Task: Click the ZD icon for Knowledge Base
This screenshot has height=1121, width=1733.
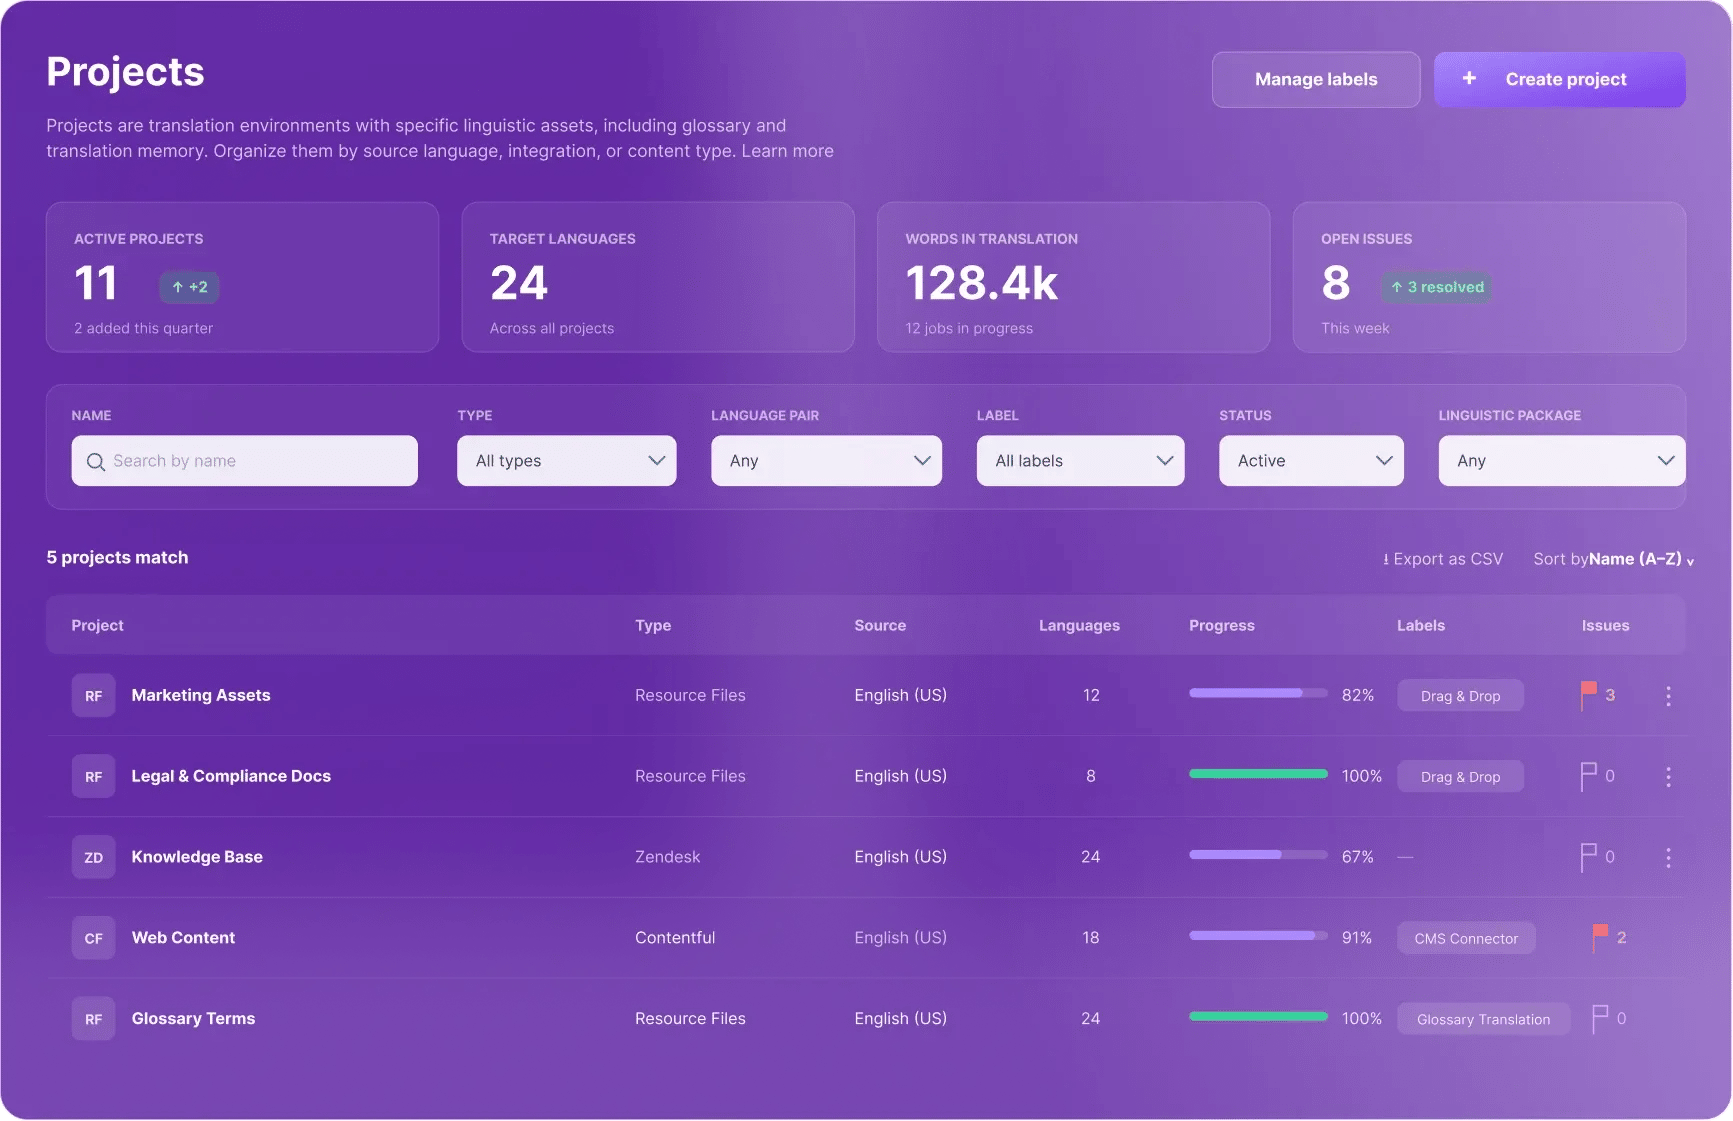Action: pyautogui.click(x=93, y=858)
